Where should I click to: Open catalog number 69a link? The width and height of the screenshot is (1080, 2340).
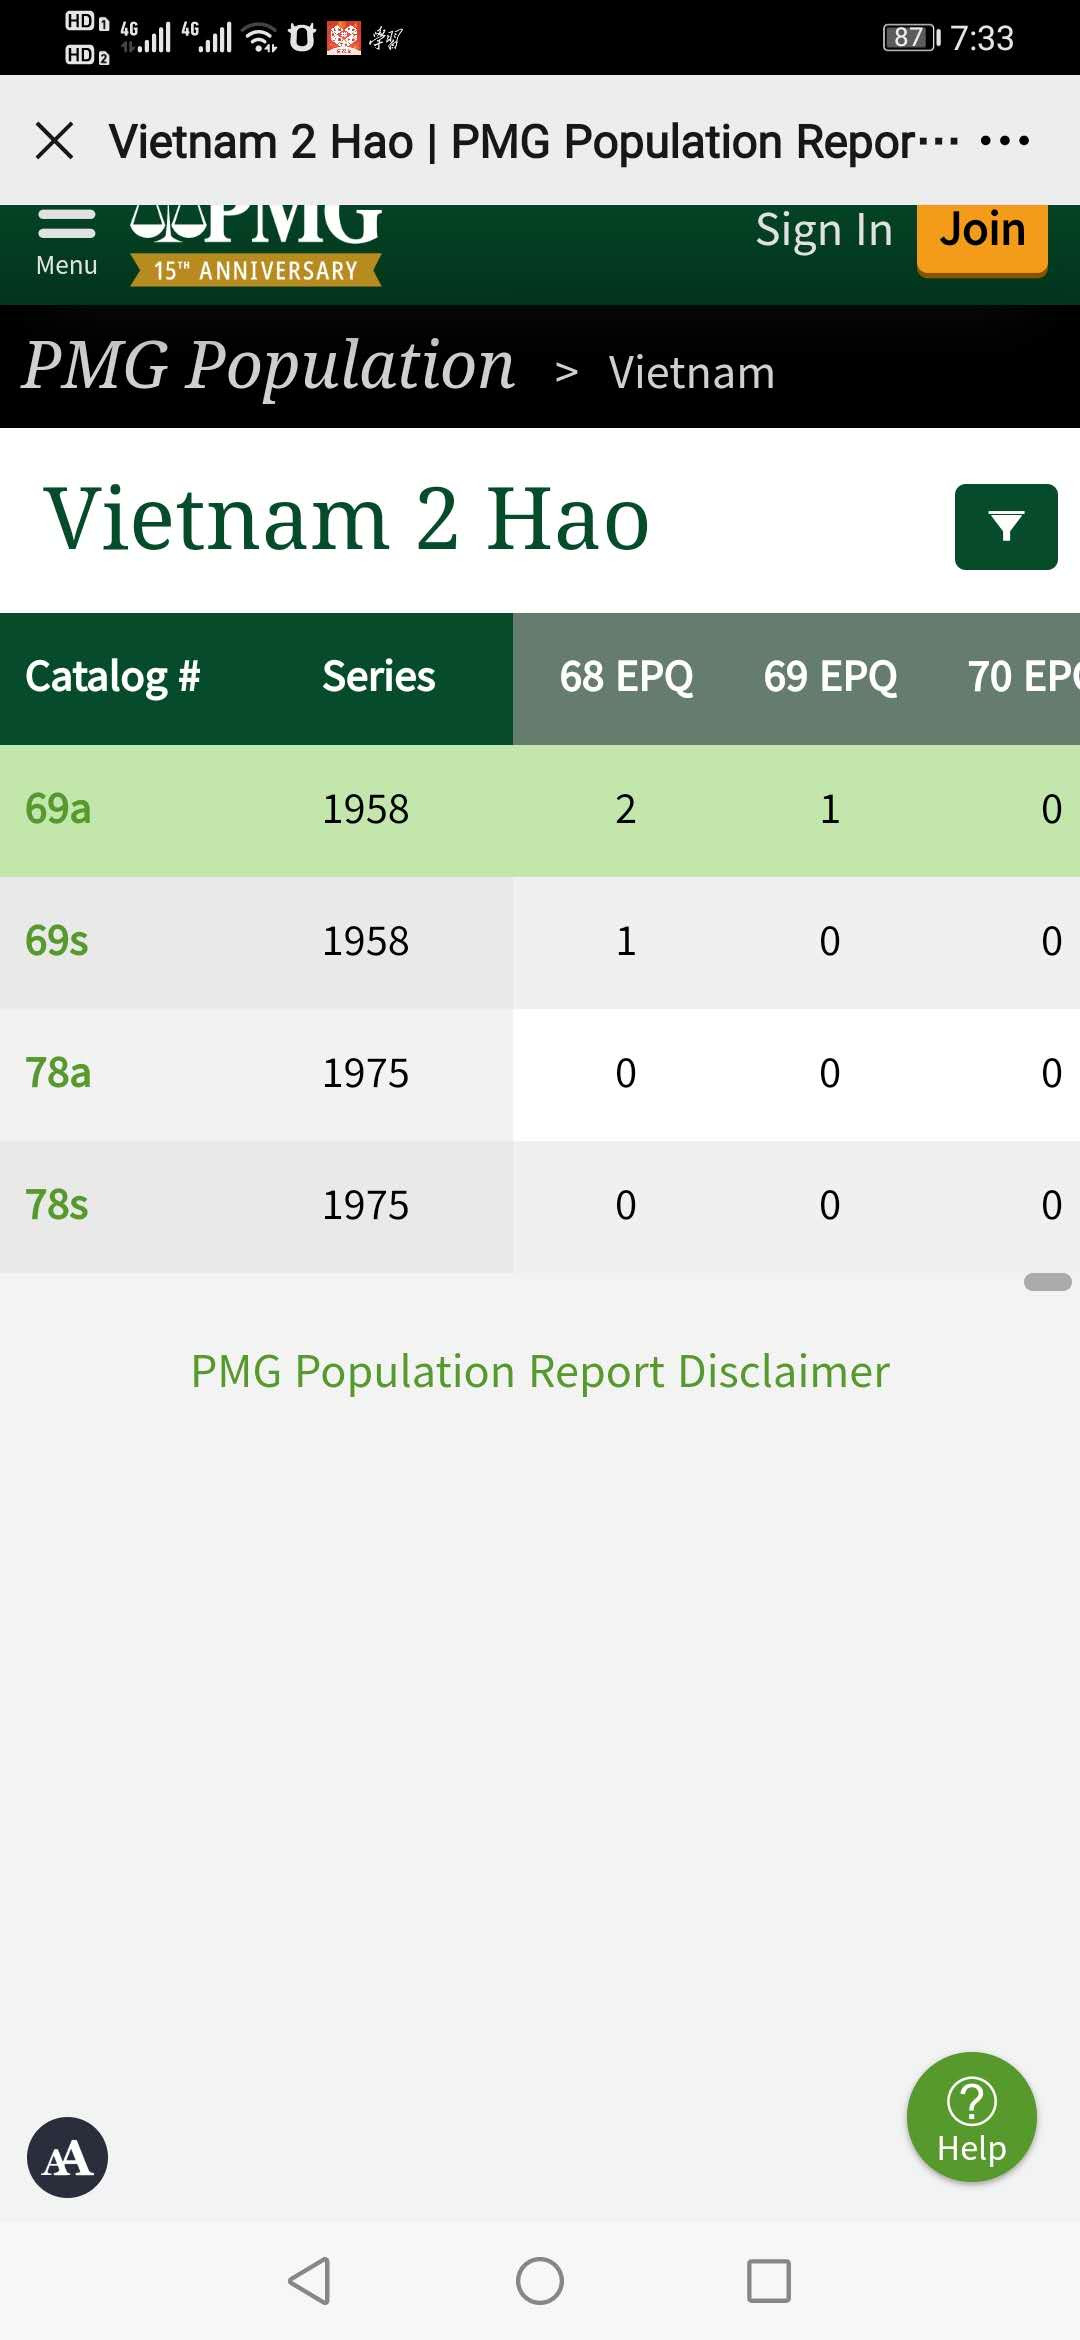point(58,809)
